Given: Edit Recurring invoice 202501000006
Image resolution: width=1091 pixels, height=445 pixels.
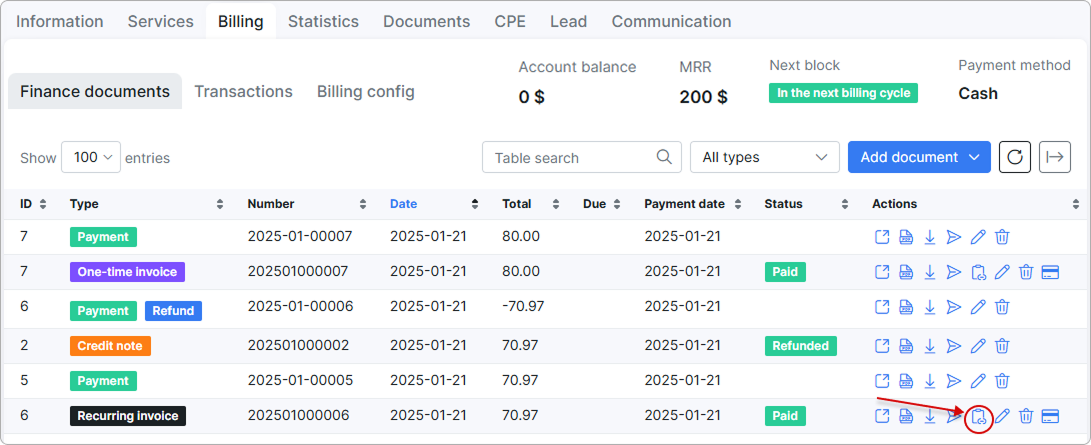Looking at the screenshot, I should (x=1002, y=416).
